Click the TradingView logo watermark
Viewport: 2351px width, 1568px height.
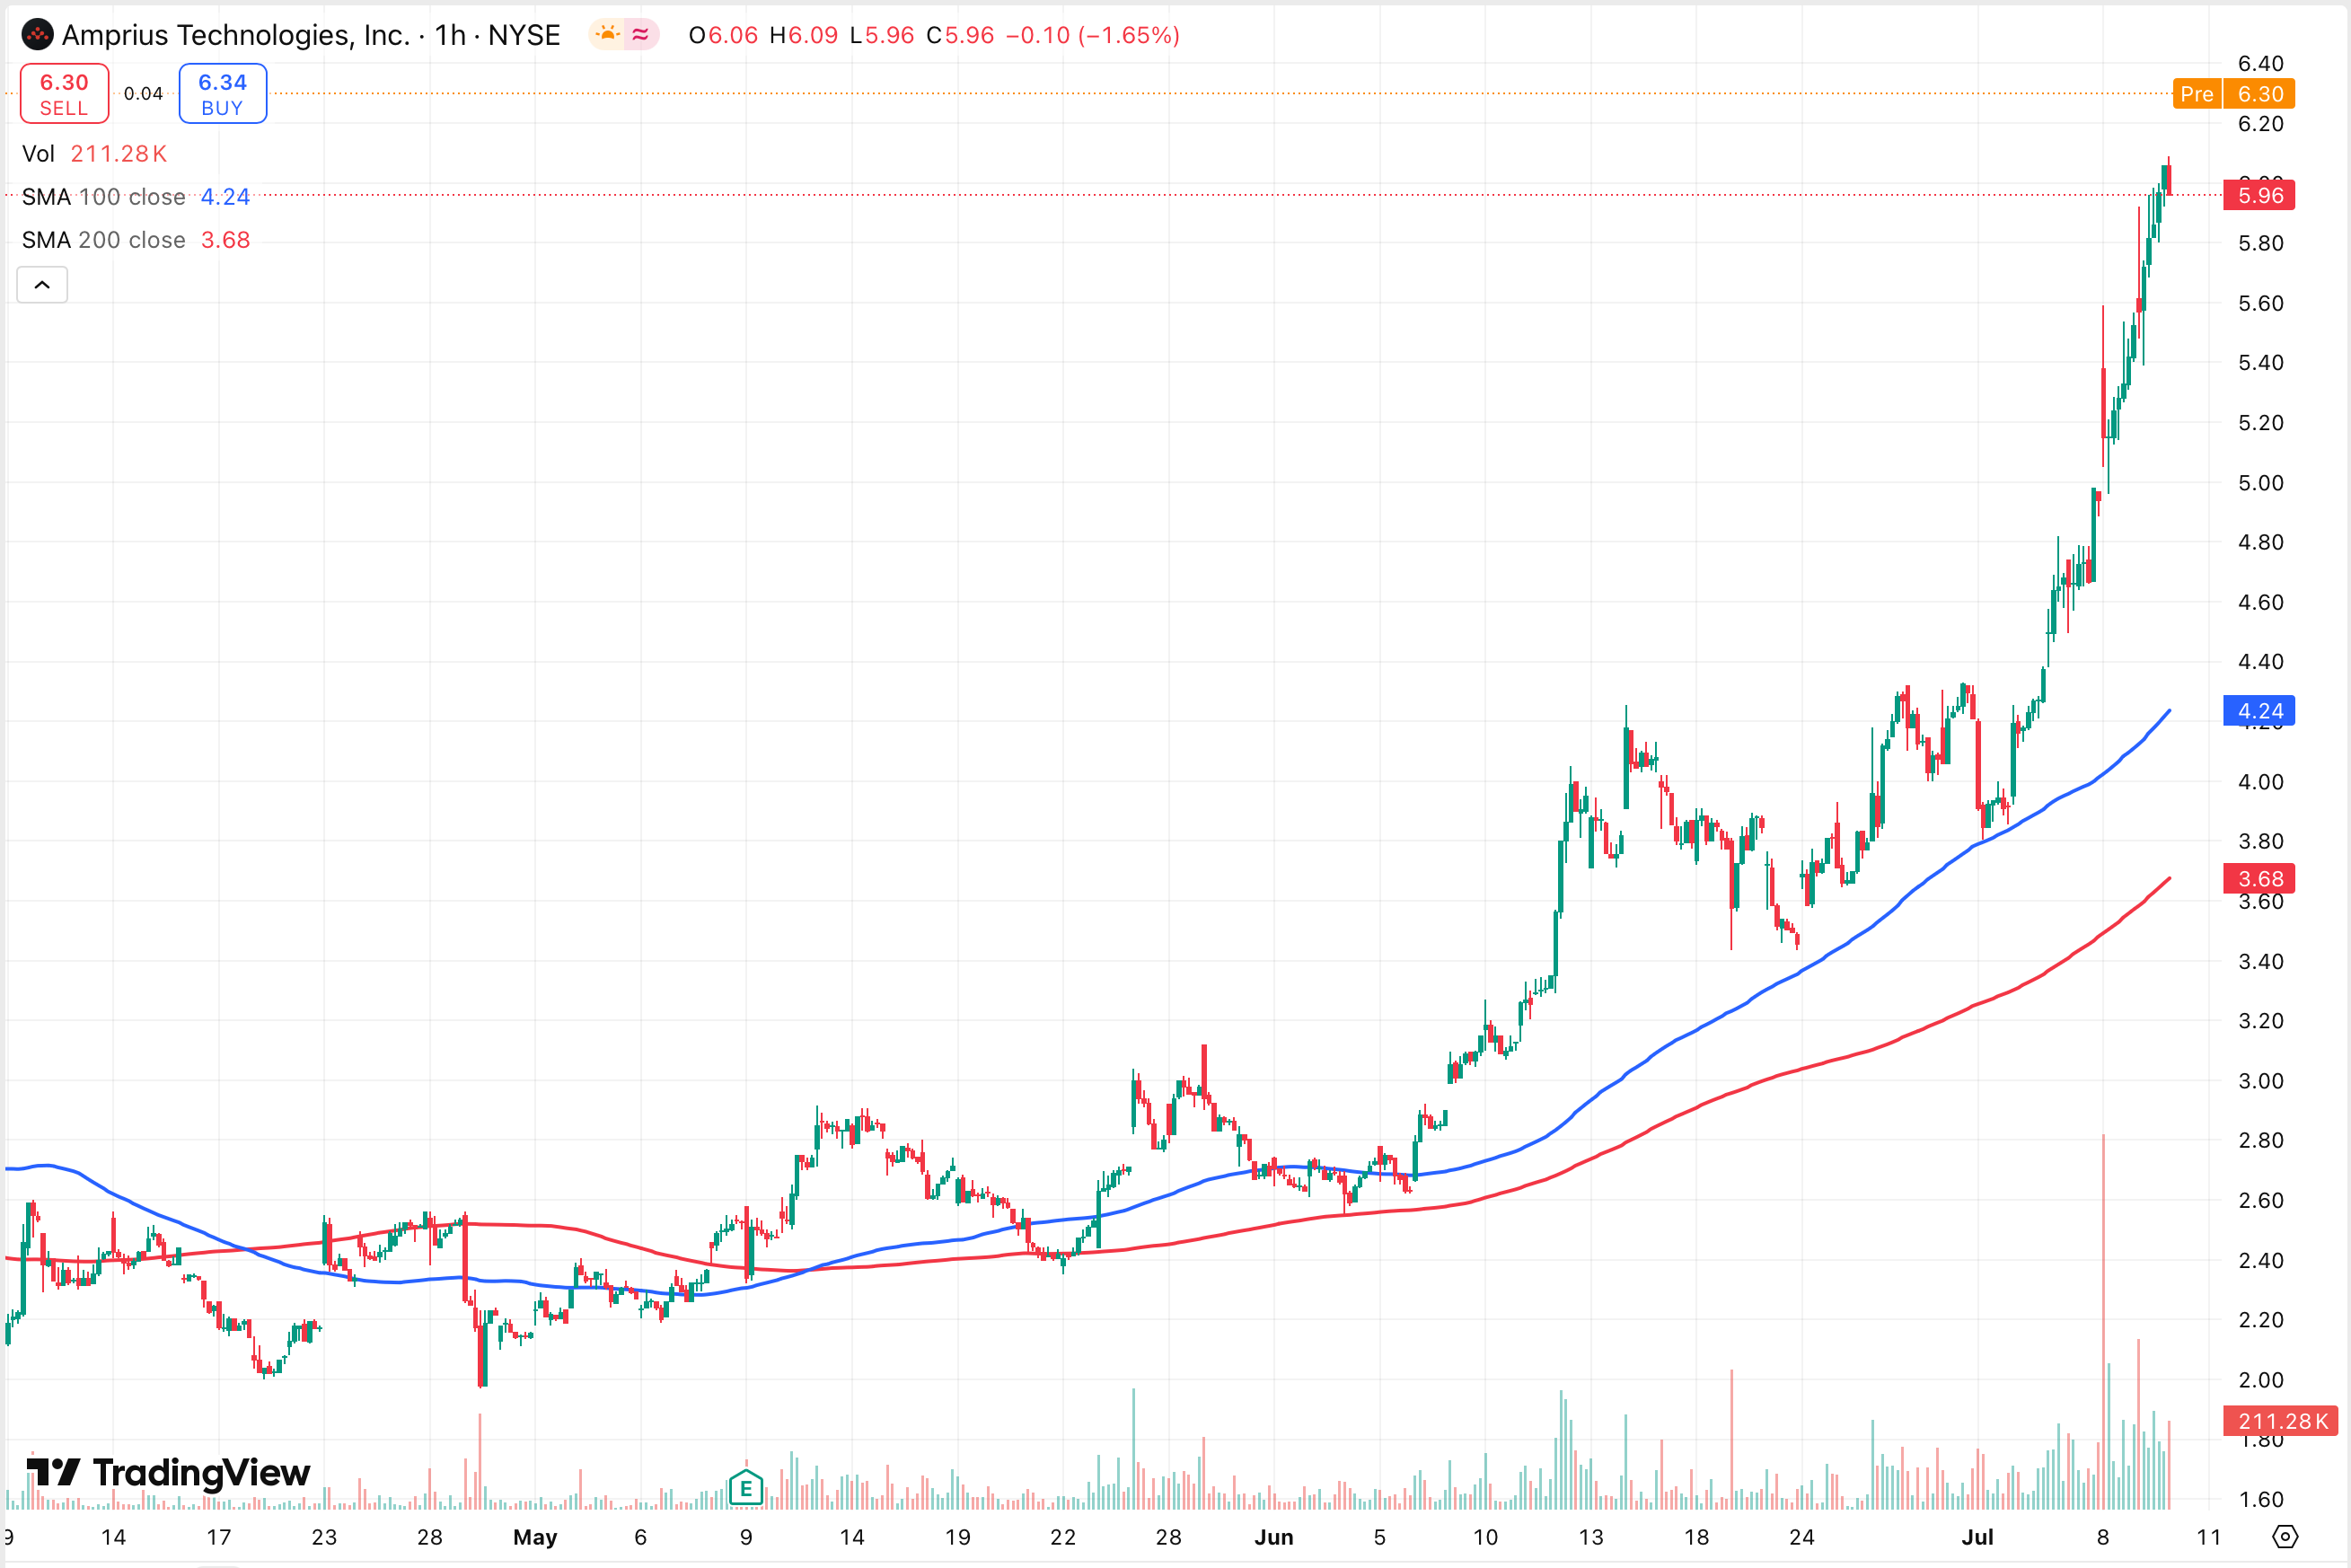pyautogui.click(x=168, y=1472)
